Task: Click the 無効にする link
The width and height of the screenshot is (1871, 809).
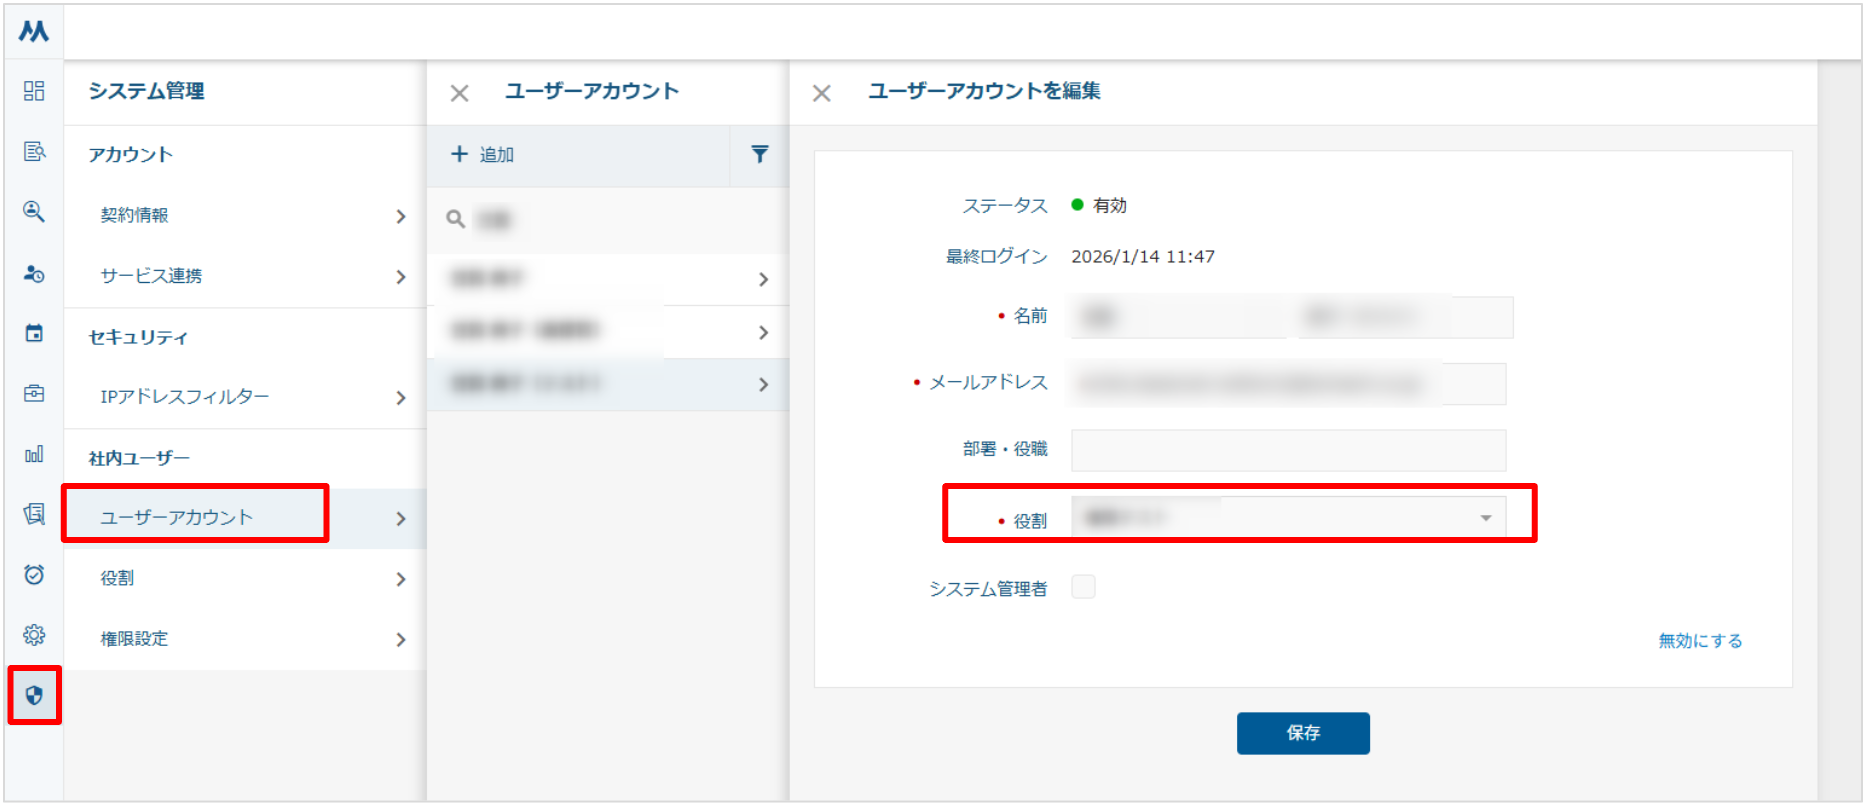Action: pos(1699,641)
